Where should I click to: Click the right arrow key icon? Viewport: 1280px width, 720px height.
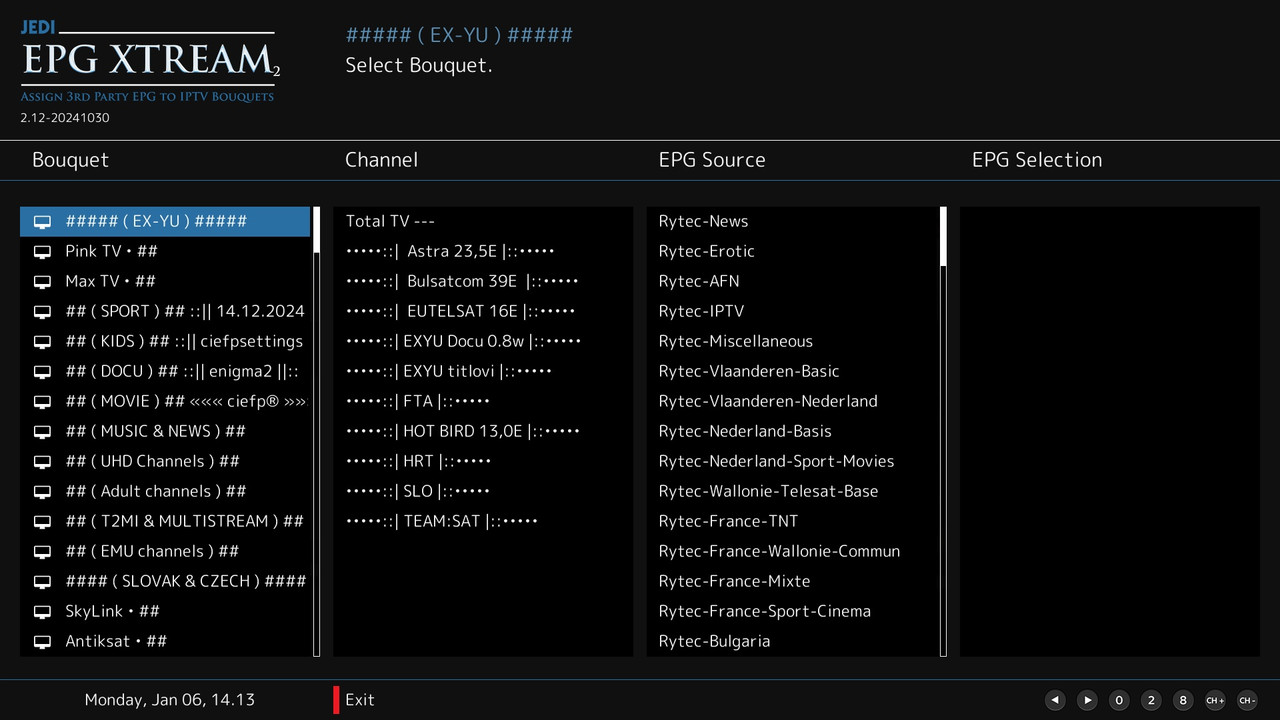click(x=1087, y=700)
